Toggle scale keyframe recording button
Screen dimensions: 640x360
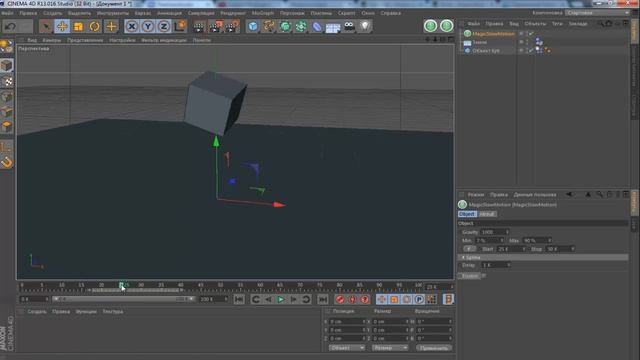[x=394, y=300]
